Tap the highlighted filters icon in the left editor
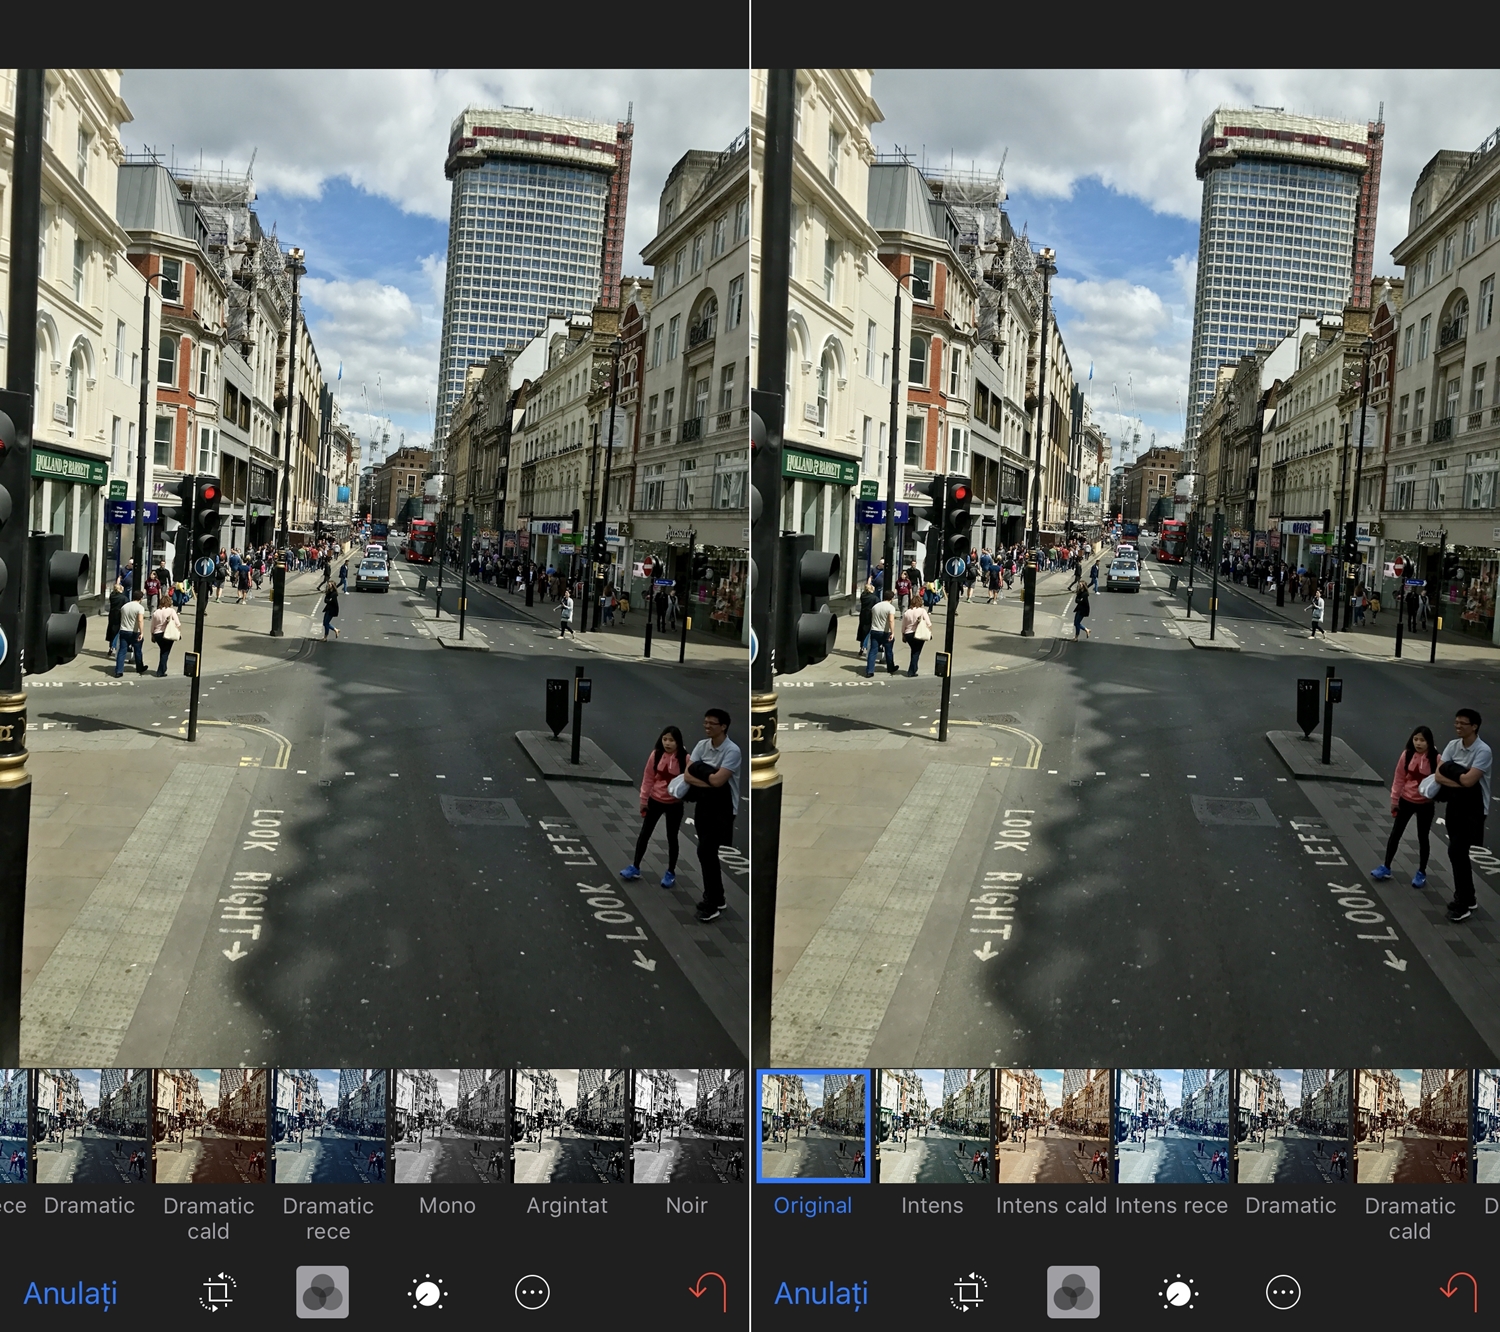1500x1332 pixels. coord(322,1292)
